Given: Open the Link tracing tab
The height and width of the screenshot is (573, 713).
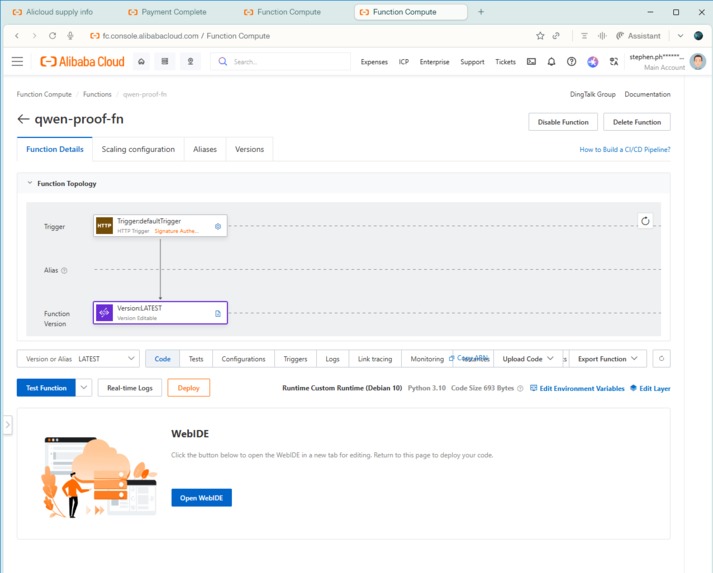Looking at the screenshot, I should 375,359.
